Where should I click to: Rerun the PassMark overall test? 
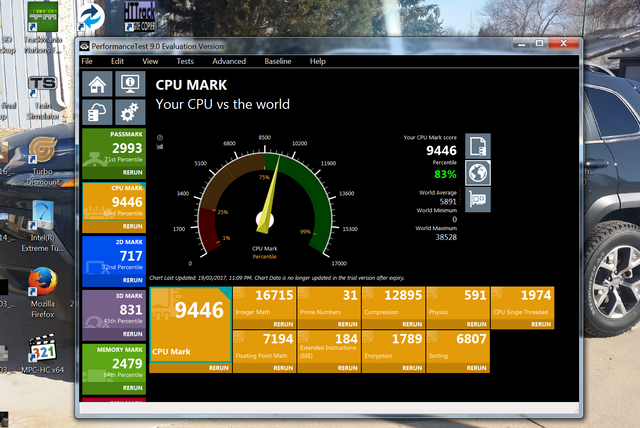tap(133, 173)
